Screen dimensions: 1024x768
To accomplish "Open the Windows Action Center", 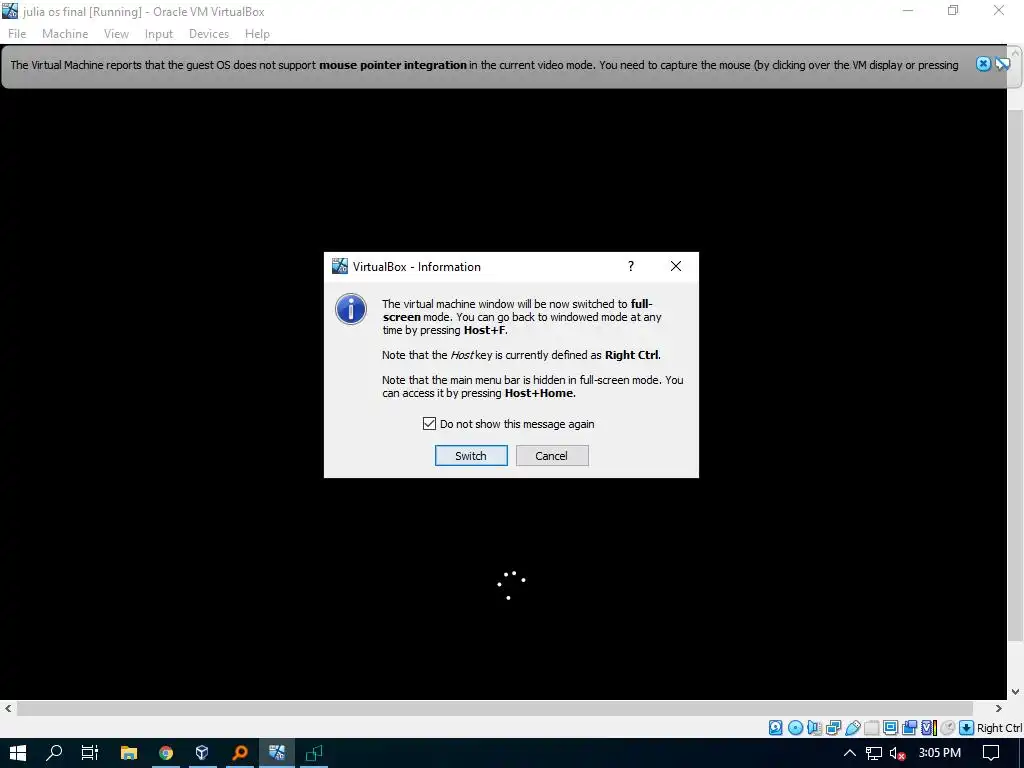I will [991, 753].
